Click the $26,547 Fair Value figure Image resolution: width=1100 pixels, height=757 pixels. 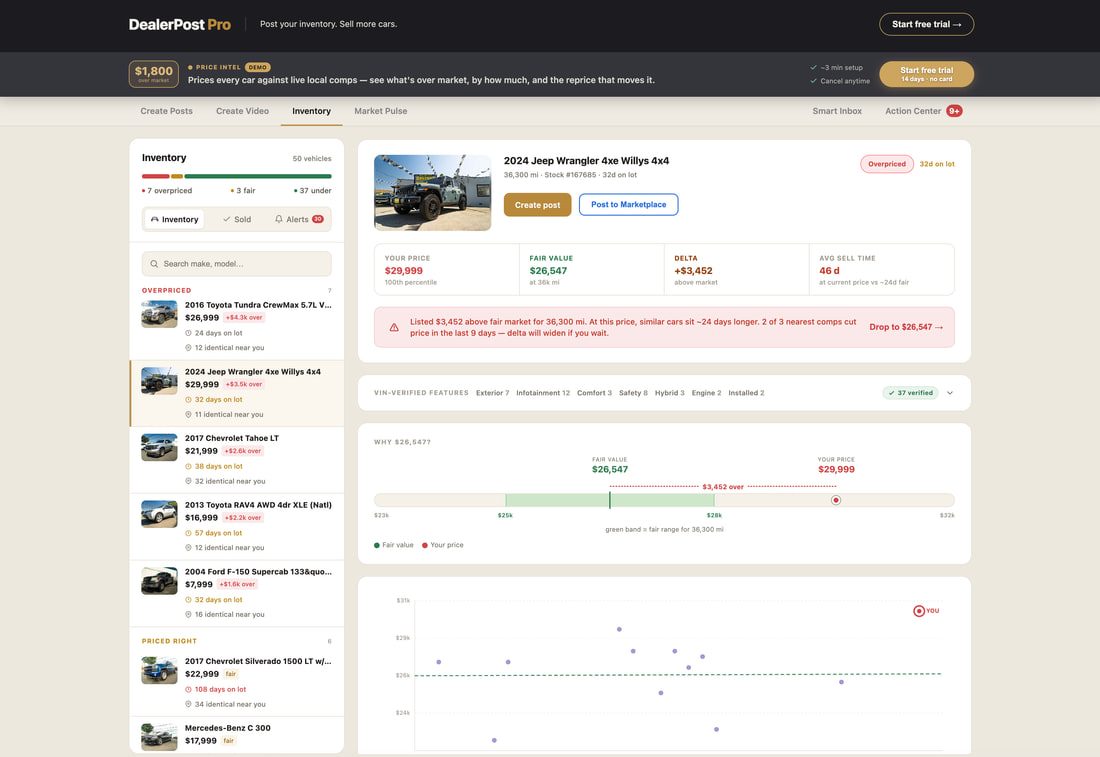[548, 271]
